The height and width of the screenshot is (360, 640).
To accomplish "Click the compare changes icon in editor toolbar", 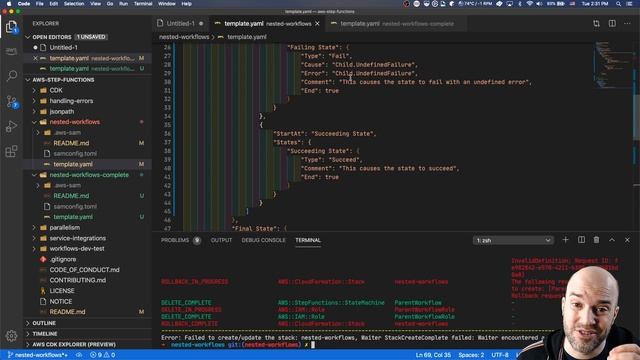I will (x=596, y=24).
